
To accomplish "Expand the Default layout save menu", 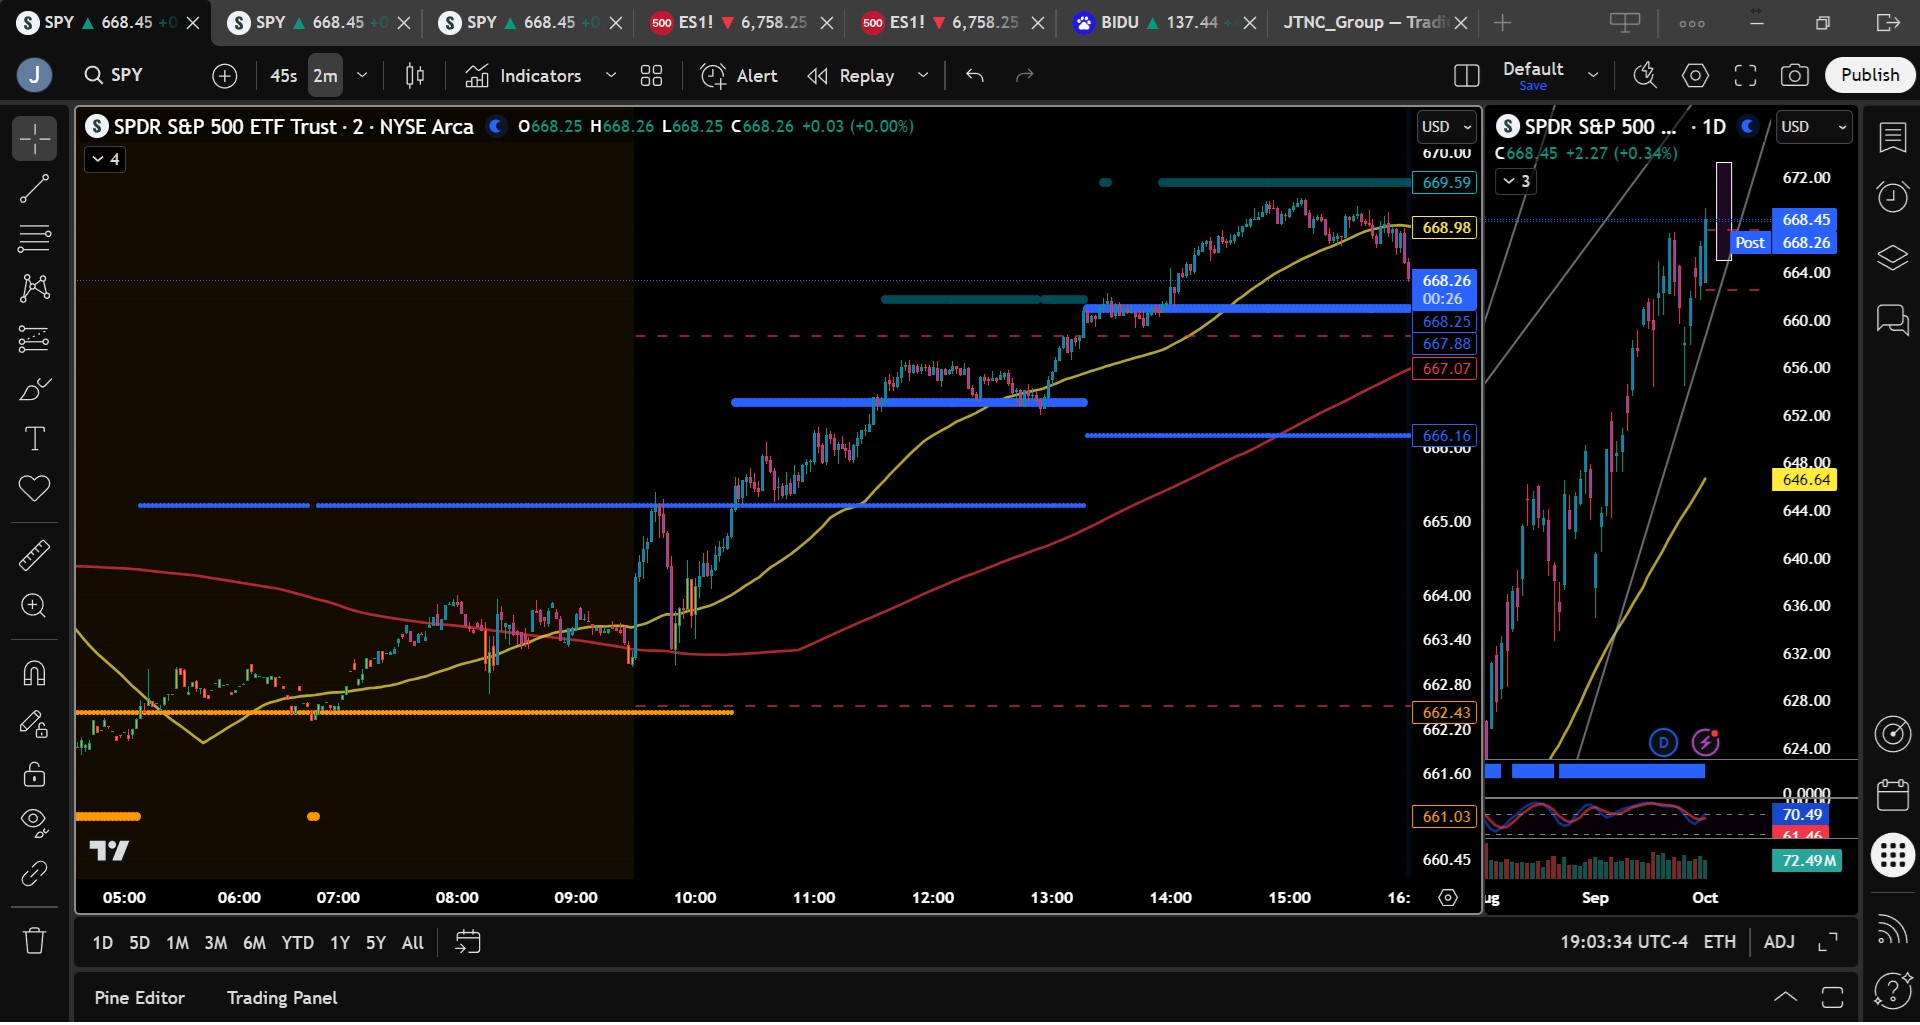I will [x=1593, y=76].
